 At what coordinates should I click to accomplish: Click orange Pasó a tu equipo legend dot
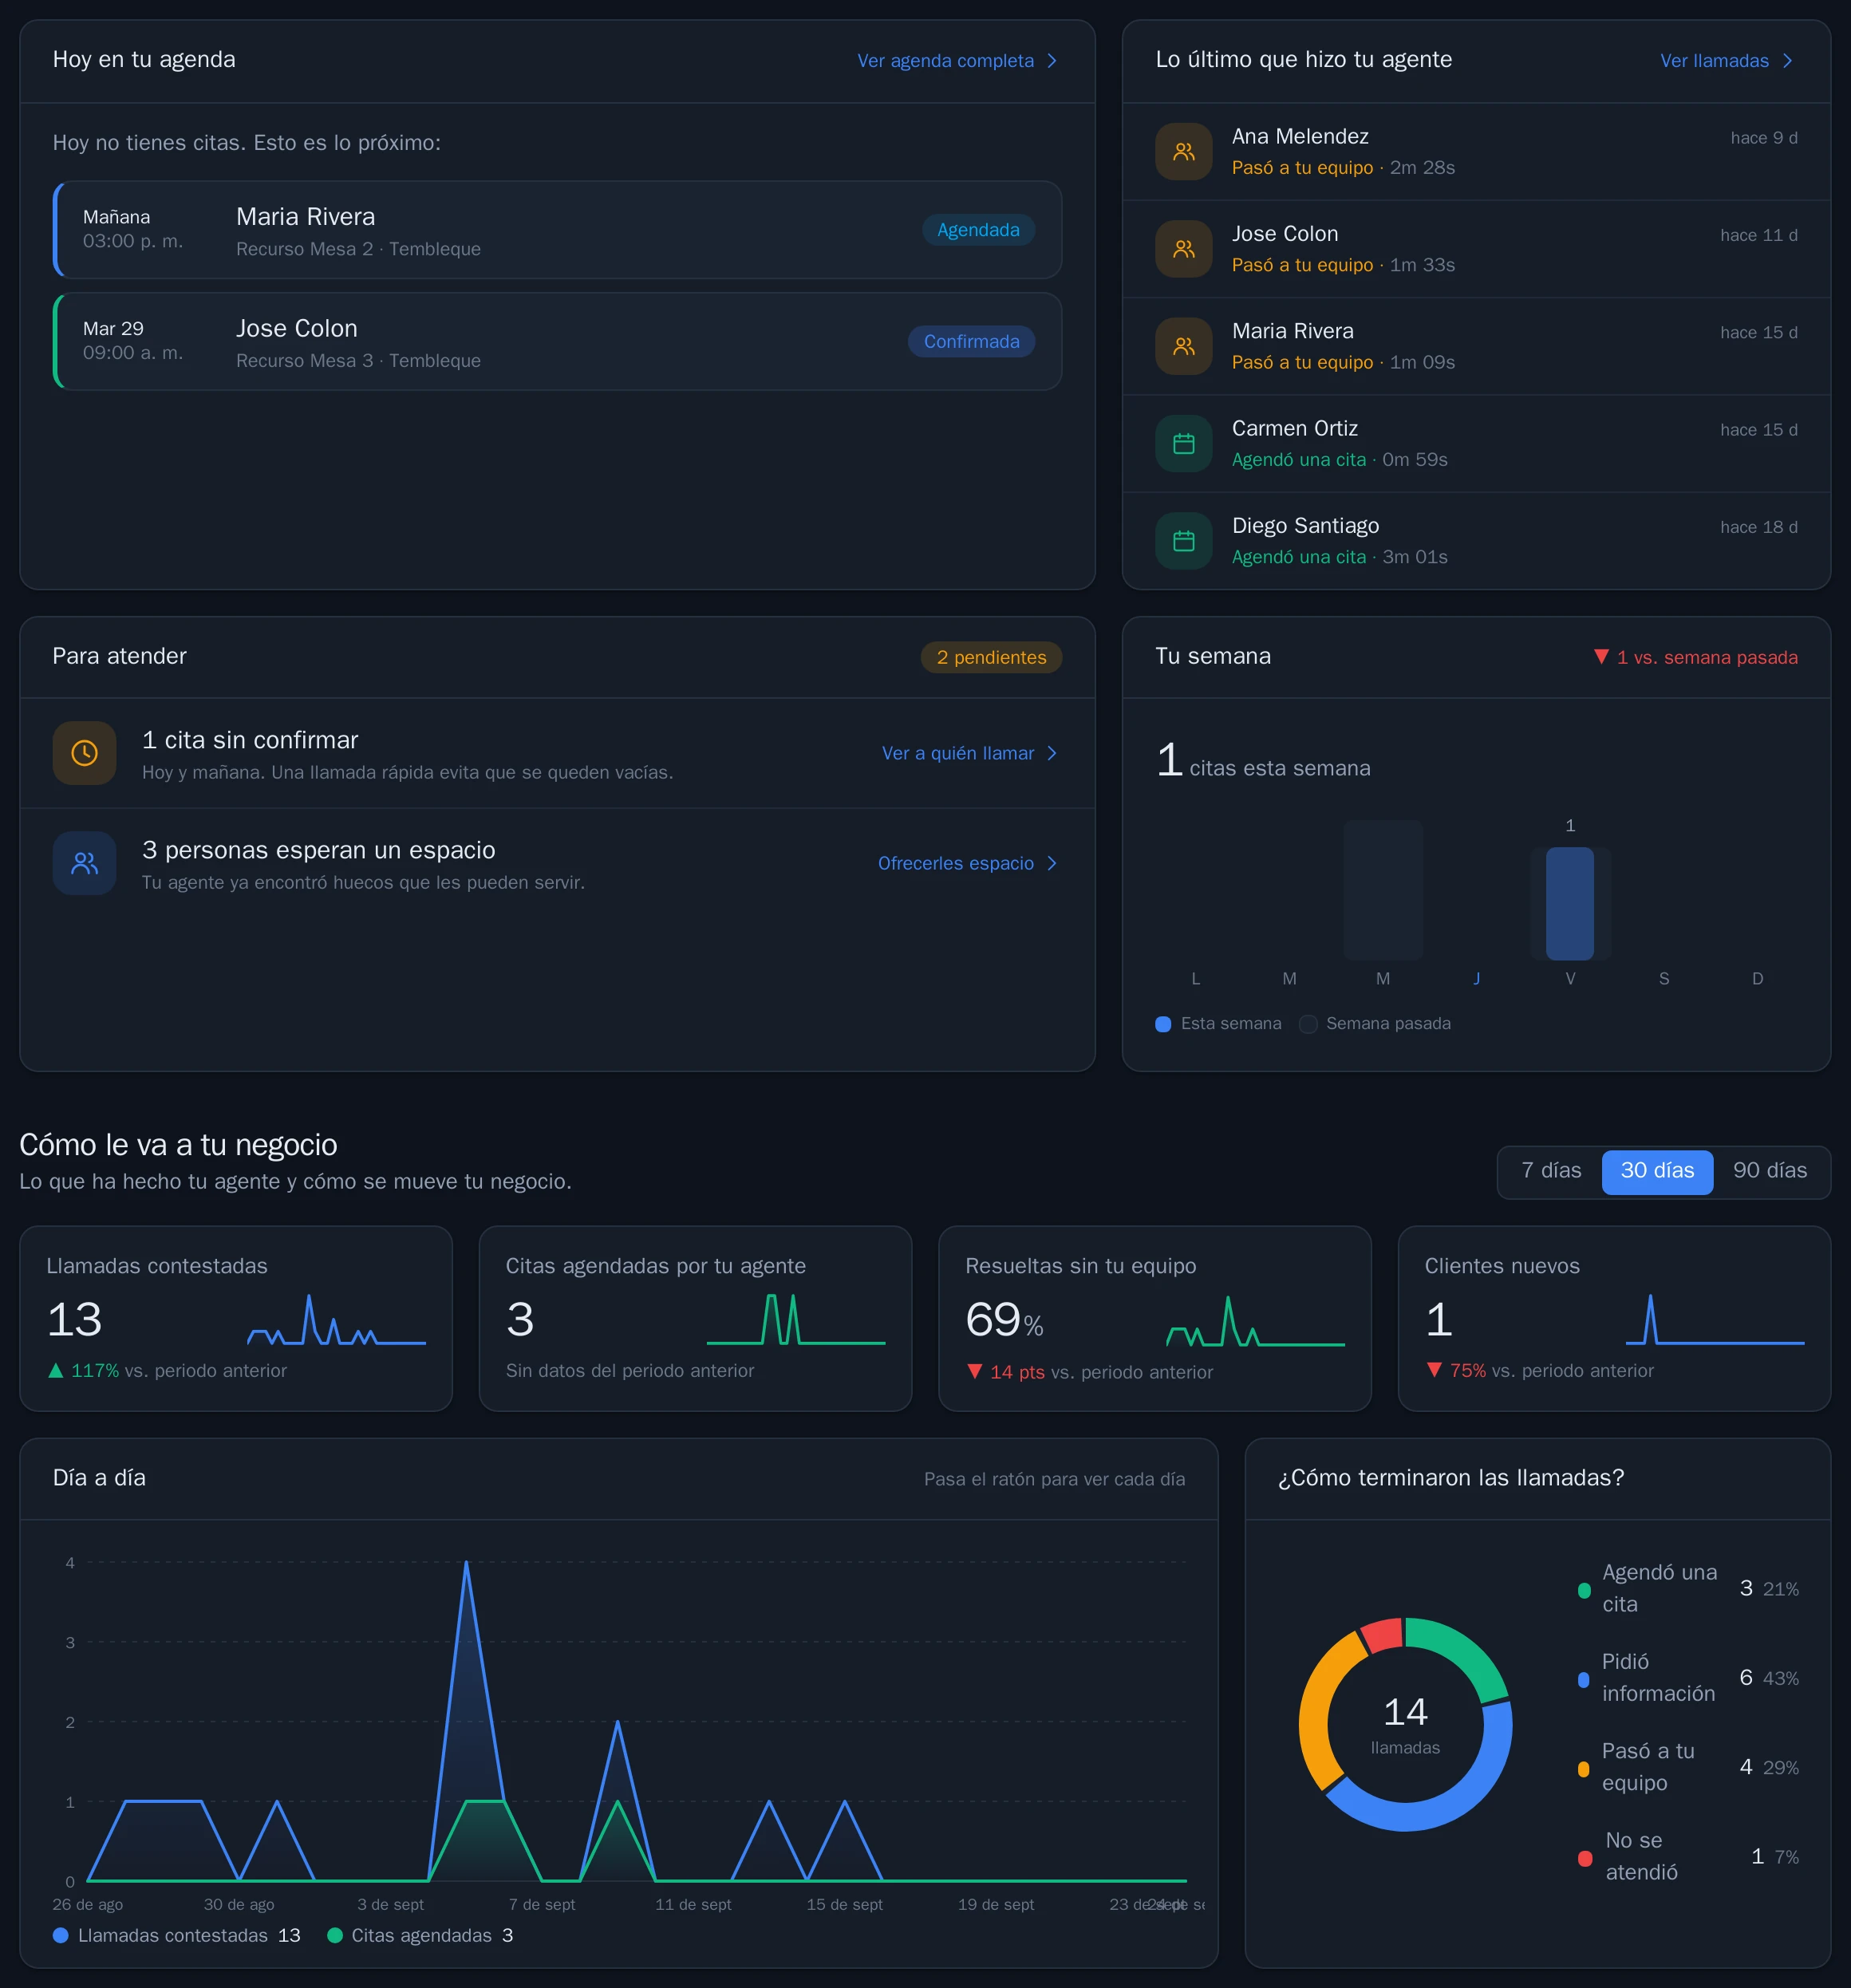coord(1583,1769)
